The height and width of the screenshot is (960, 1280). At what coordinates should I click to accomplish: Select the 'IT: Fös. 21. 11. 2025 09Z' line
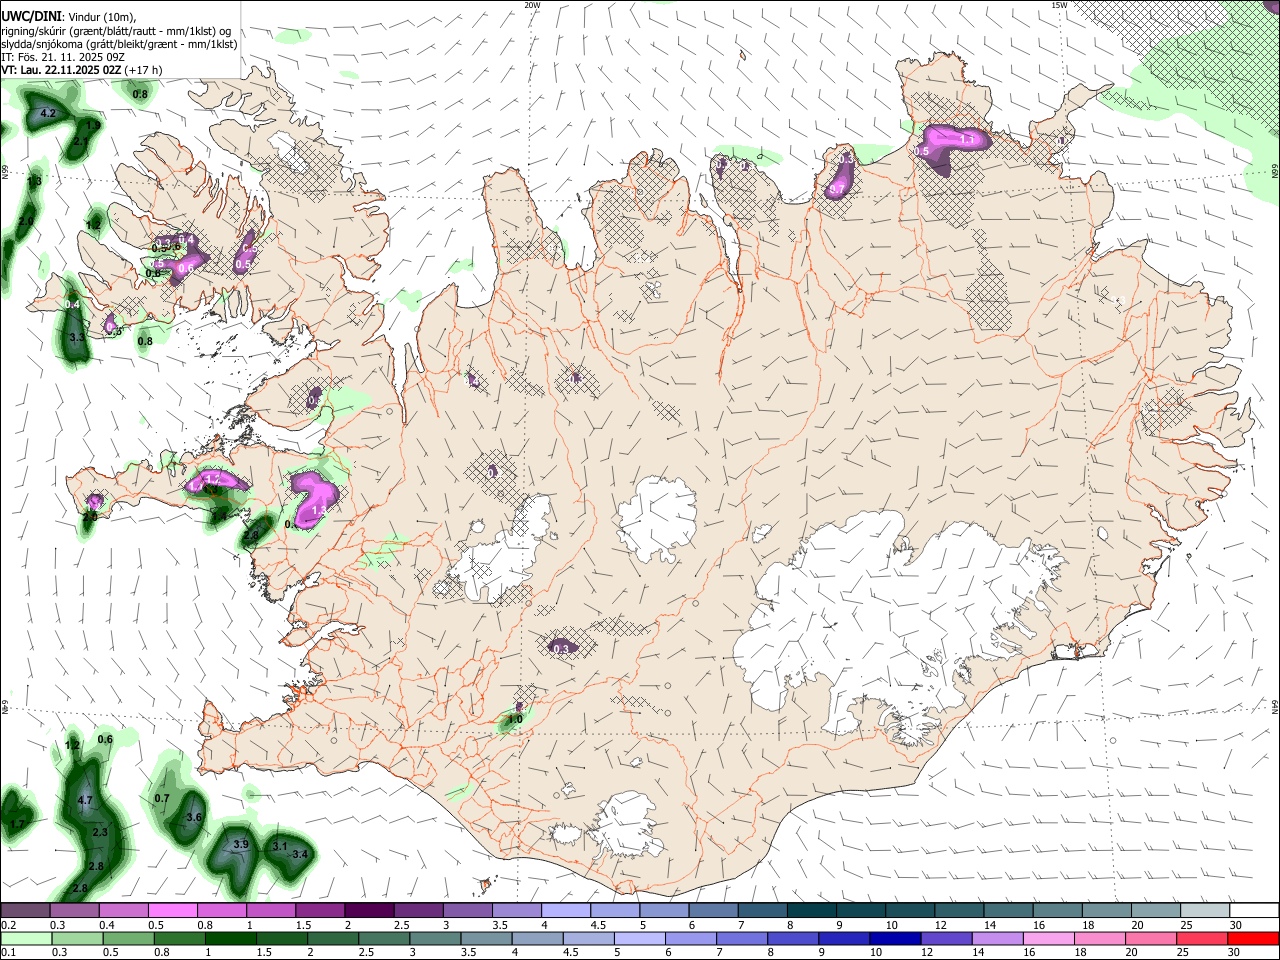pyautogui.click(x=63, y=57)
